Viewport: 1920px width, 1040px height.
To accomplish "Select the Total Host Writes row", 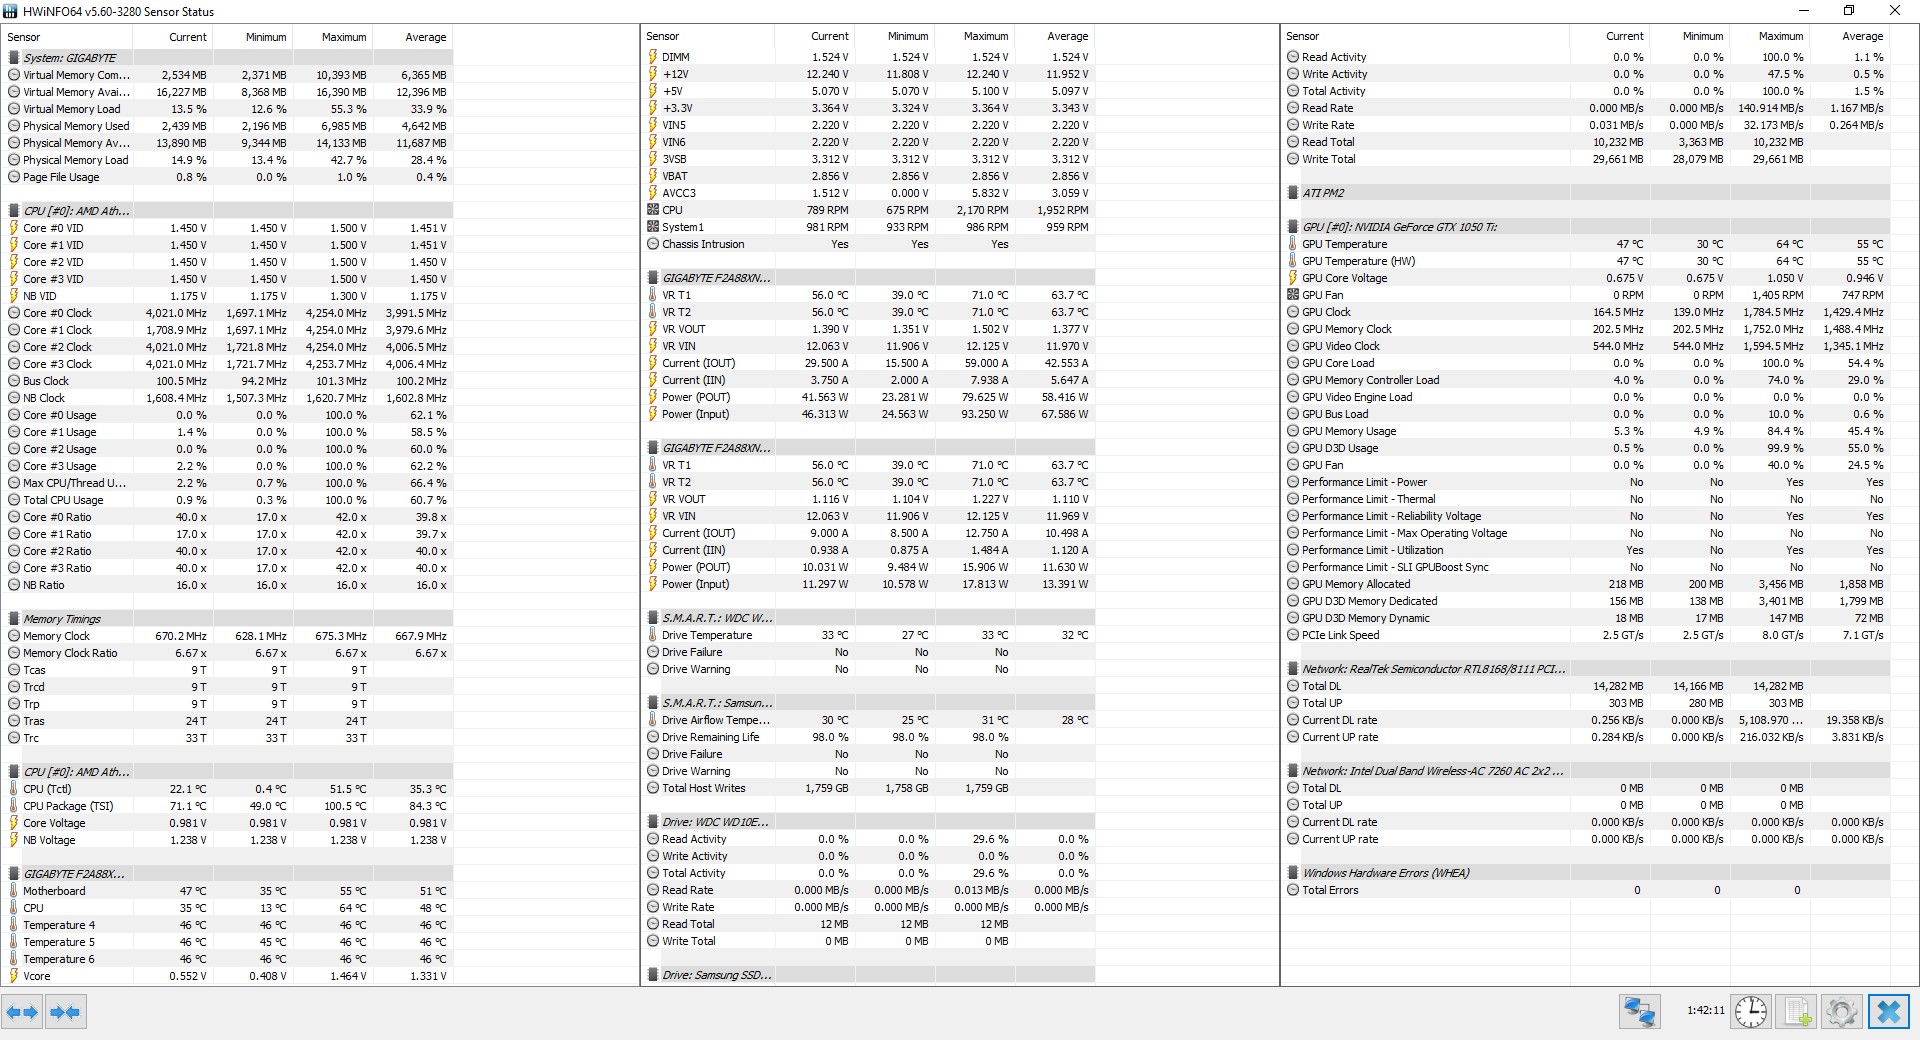I will coord(870,788).
